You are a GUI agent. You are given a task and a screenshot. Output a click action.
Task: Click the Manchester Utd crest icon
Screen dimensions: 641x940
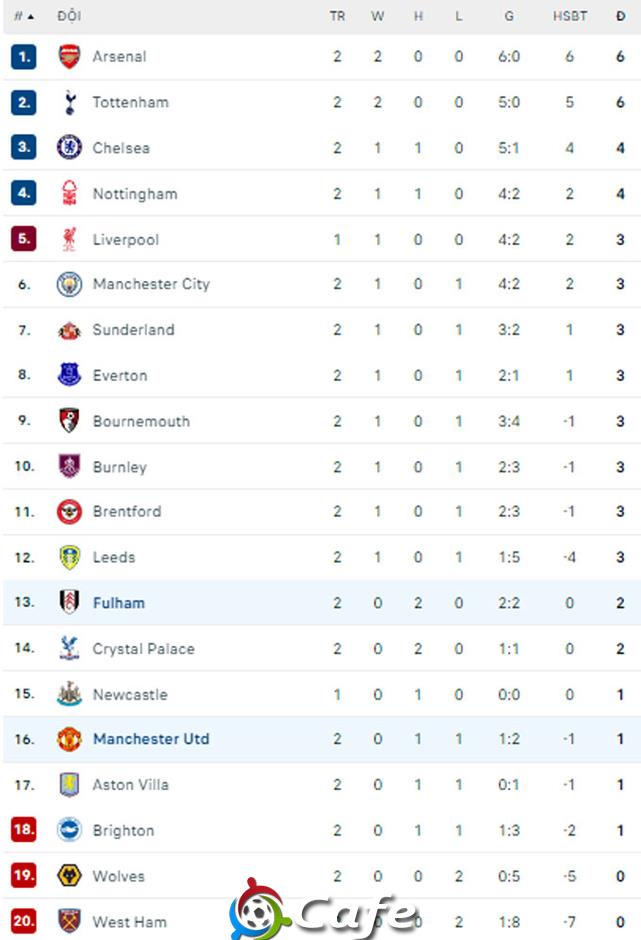pyautogui.click(x=69, y=739)
